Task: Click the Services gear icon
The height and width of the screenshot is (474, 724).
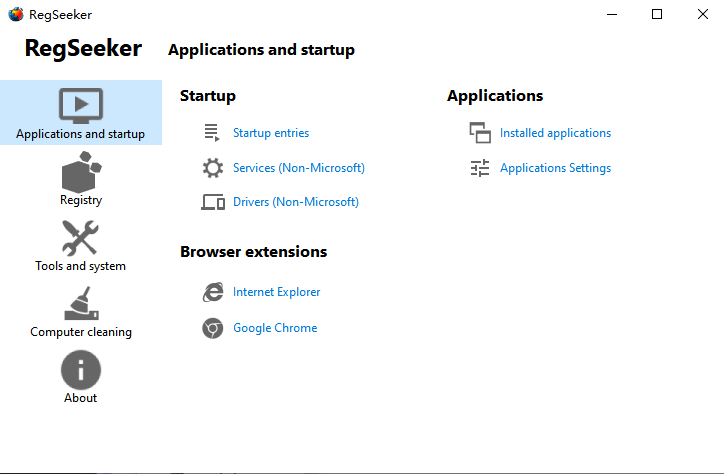Action: 212,168
